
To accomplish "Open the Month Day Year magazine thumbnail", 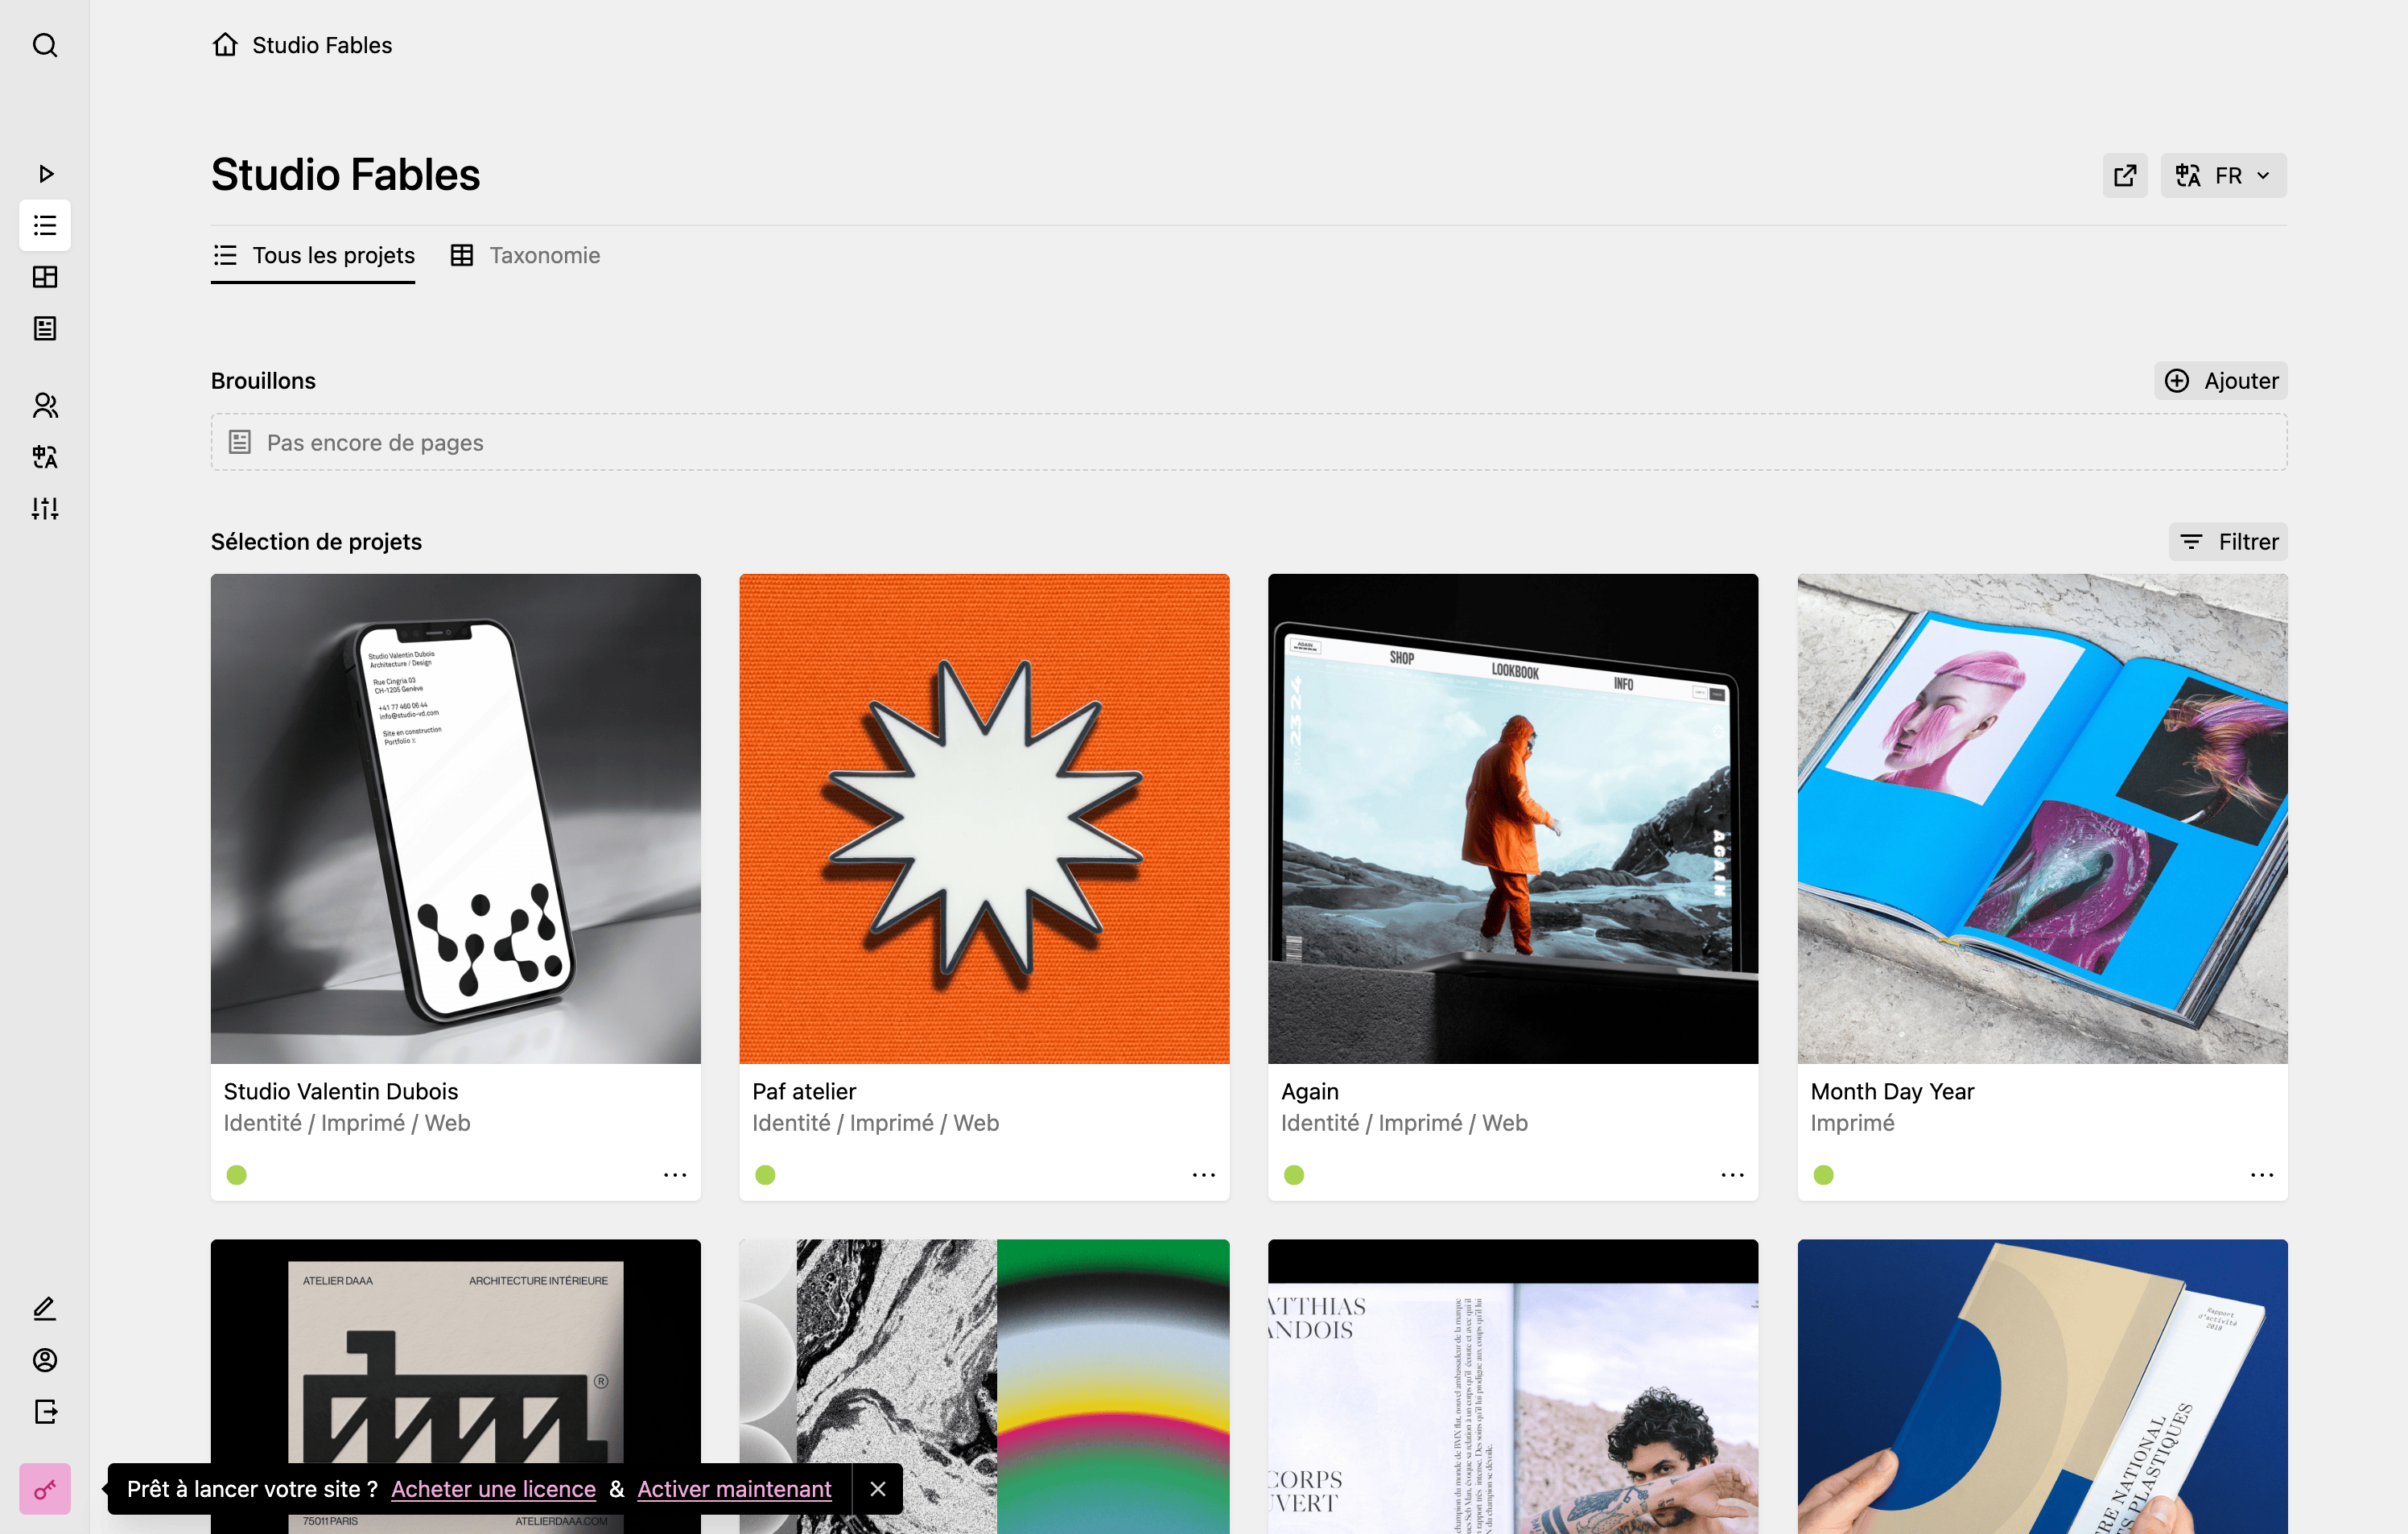I will pos(2042,818).
